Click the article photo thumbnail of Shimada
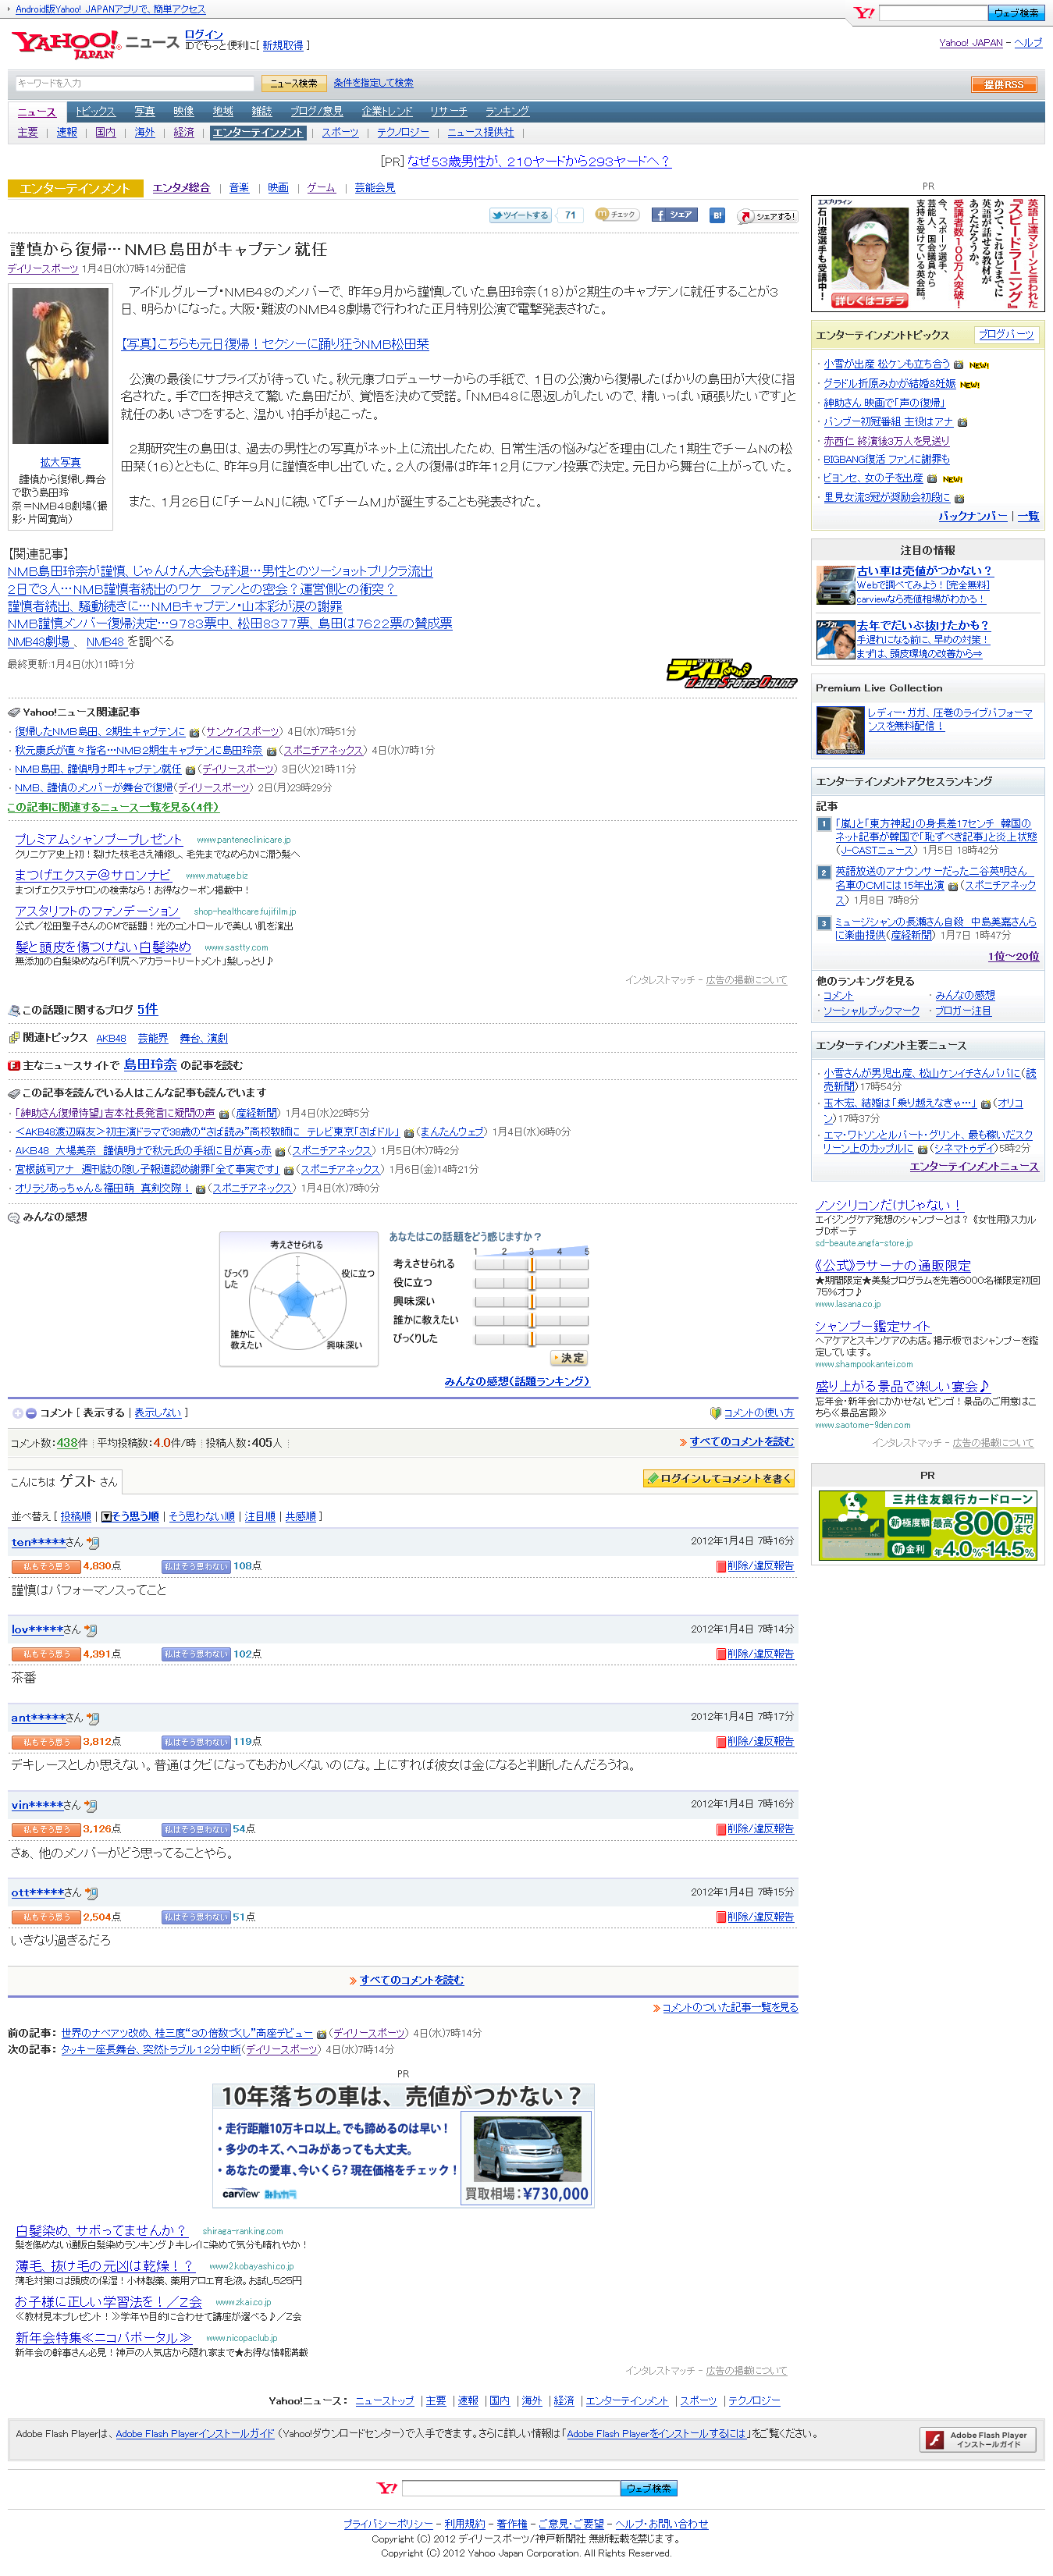The width and height of the screenshot is (1053, 2576). tap(60, 366)
